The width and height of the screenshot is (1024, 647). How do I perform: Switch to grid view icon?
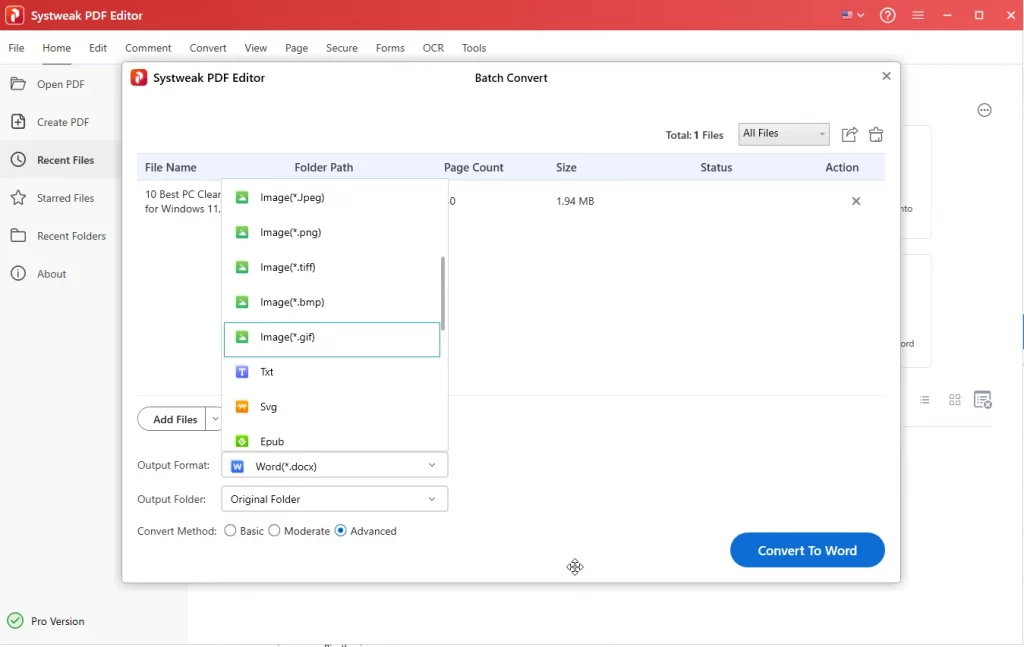click(x=954, y=400)
